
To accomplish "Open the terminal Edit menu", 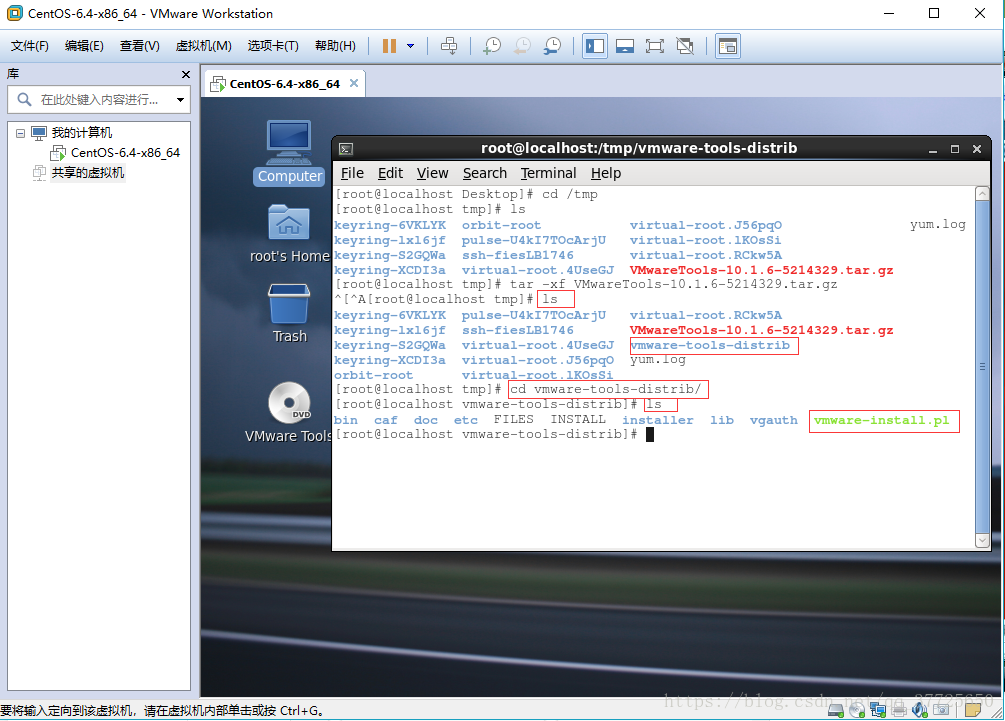I will point(390,173).
